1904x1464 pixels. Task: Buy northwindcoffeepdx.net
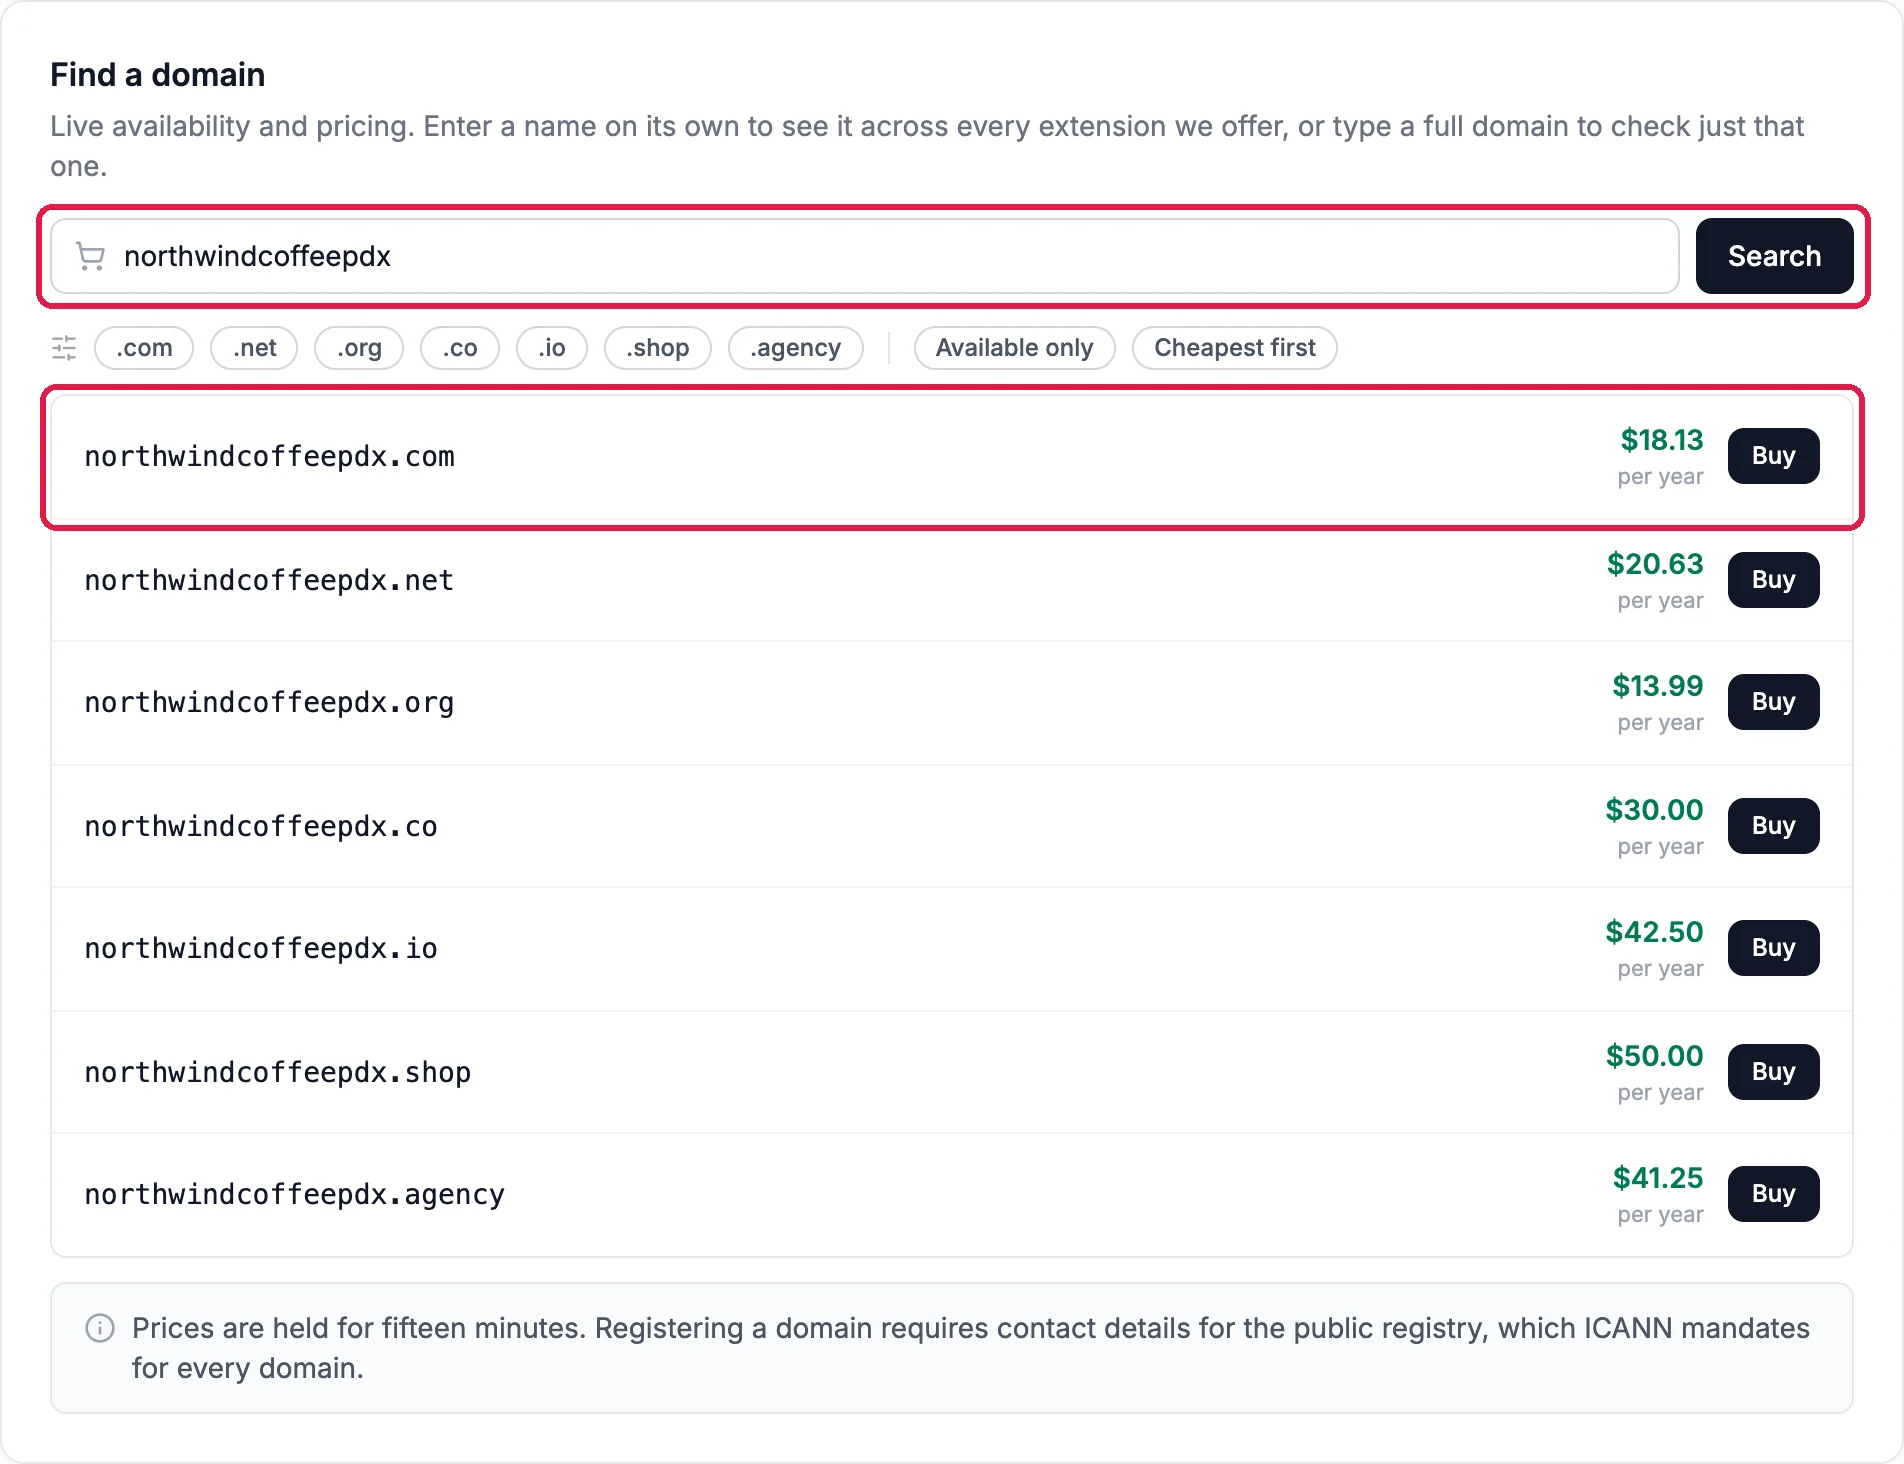(x=1774, y=580)
